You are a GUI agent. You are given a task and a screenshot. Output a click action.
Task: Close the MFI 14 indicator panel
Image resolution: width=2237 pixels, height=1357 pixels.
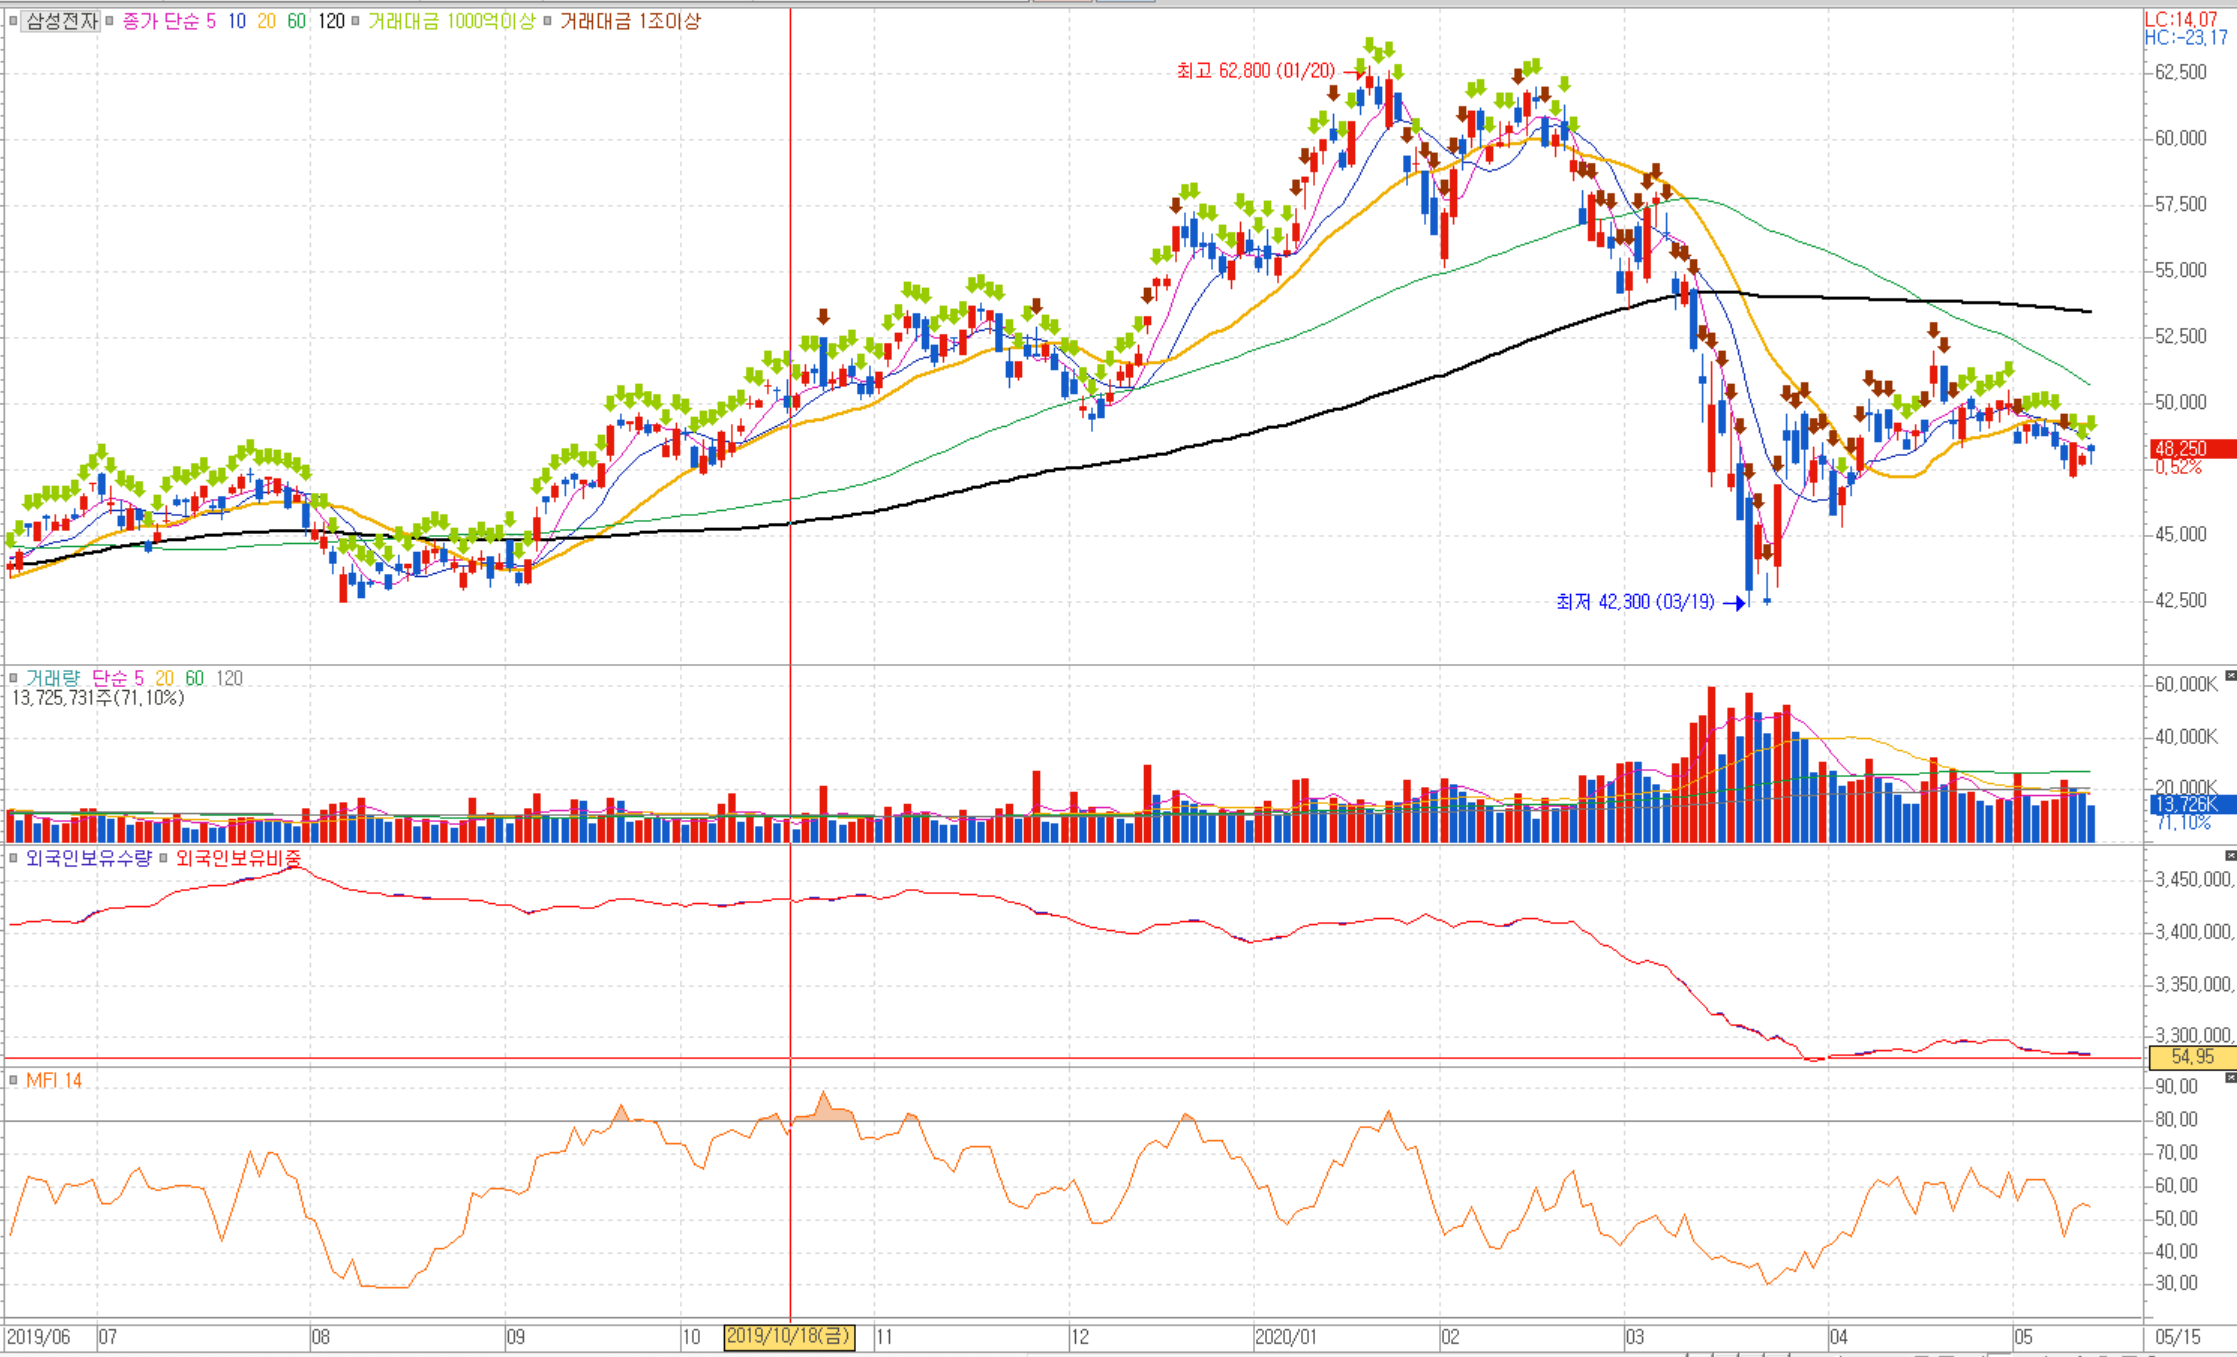click(2230, 1078)
